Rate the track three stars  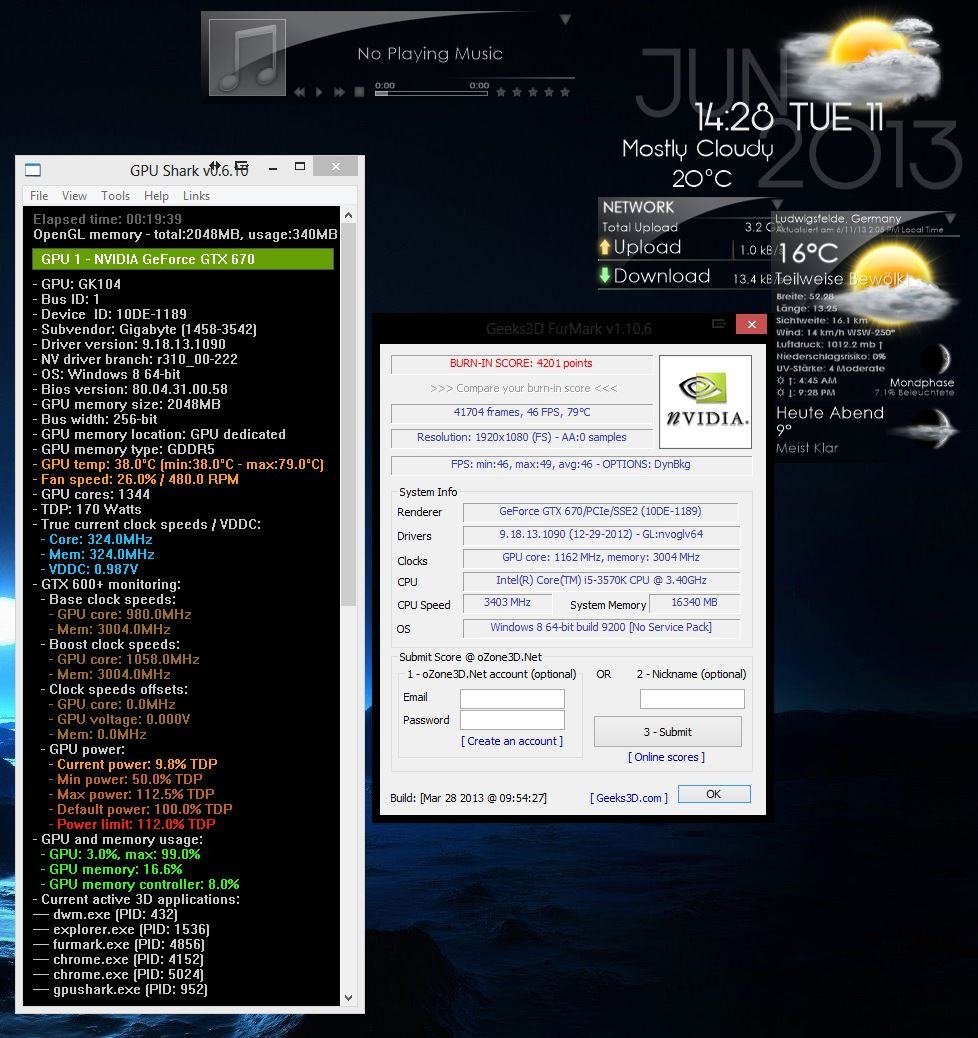[x=533, y=92]
